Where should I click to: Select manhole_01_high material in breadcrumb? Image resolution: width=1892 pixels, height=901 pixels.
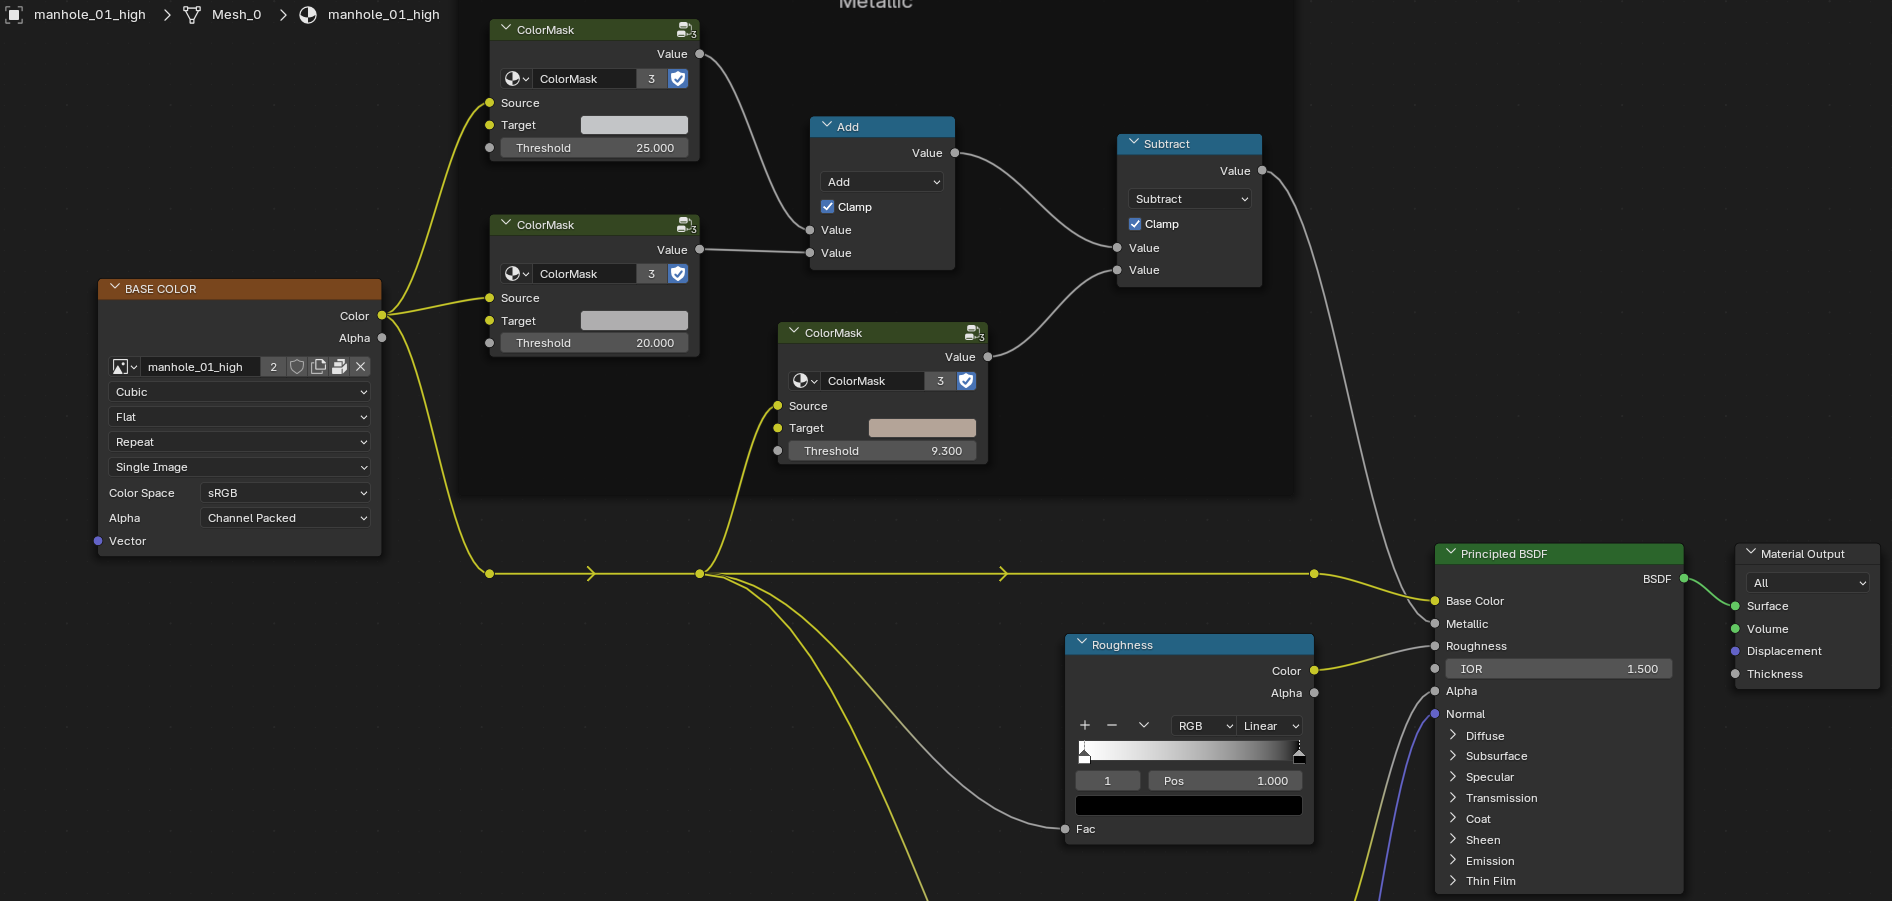pos(383,15)
